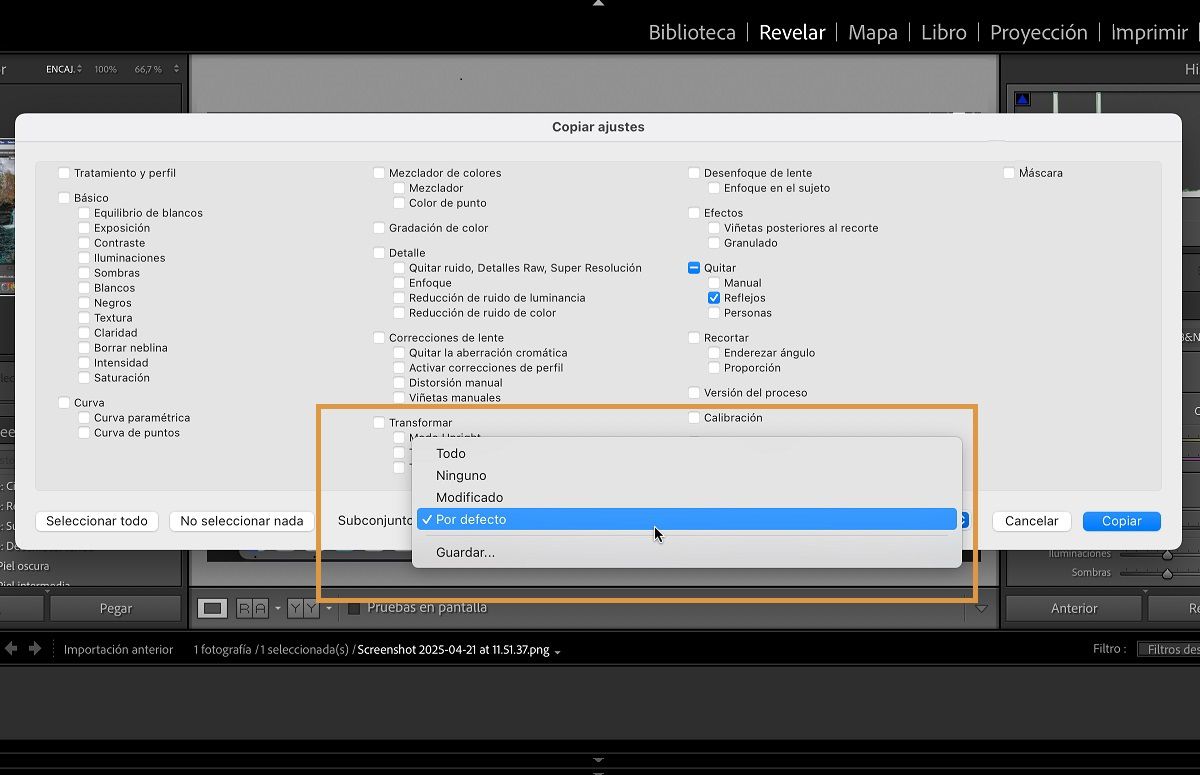Click the Iluminaciones slider in the right panel
Image resolution: width=1200 pixels, height=775 pixels.
coord(1167,555)
